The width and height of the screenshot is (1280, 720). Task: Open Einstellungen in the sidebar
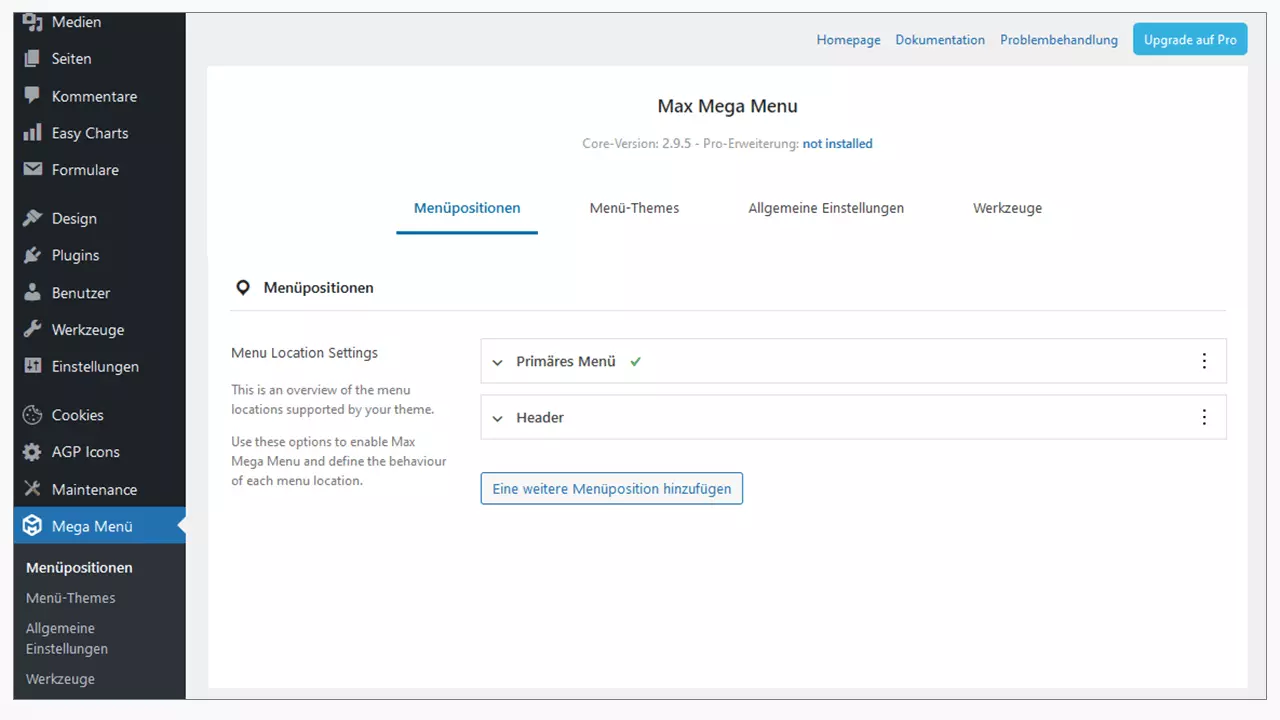coord(95,366)
